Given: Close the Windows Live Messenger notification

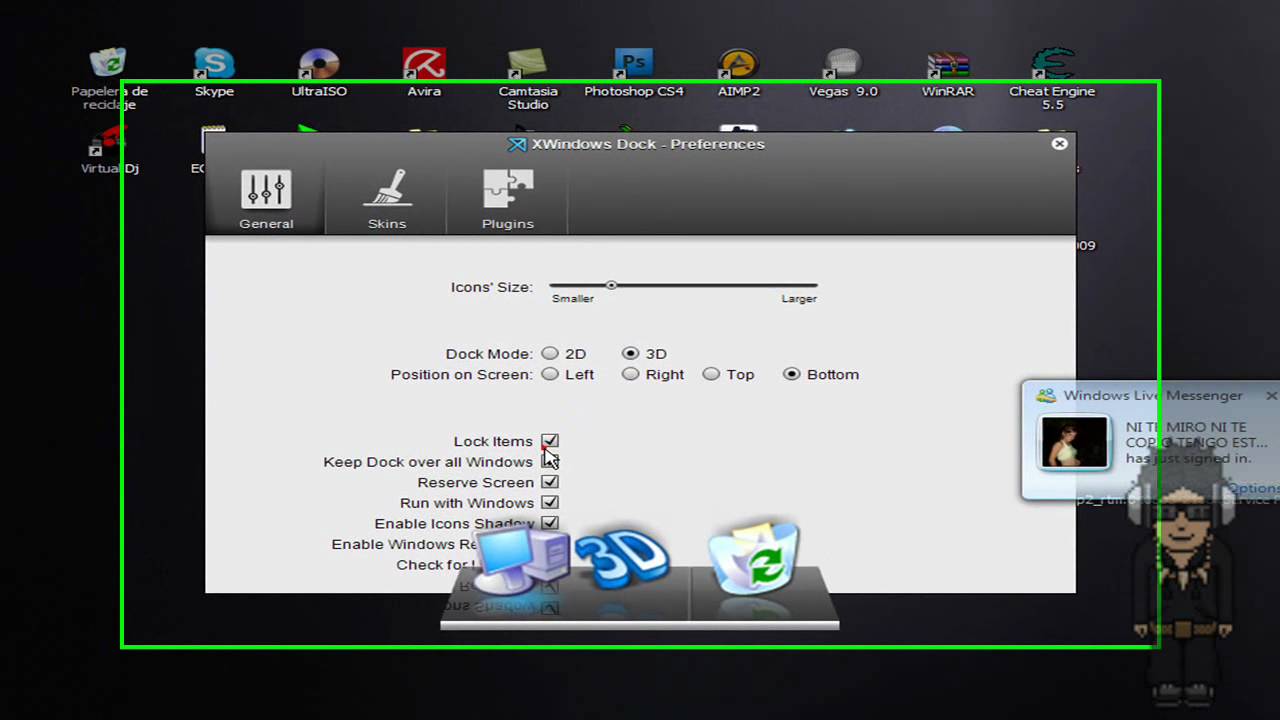Looking at the screenshot, I should point(1271,396).
